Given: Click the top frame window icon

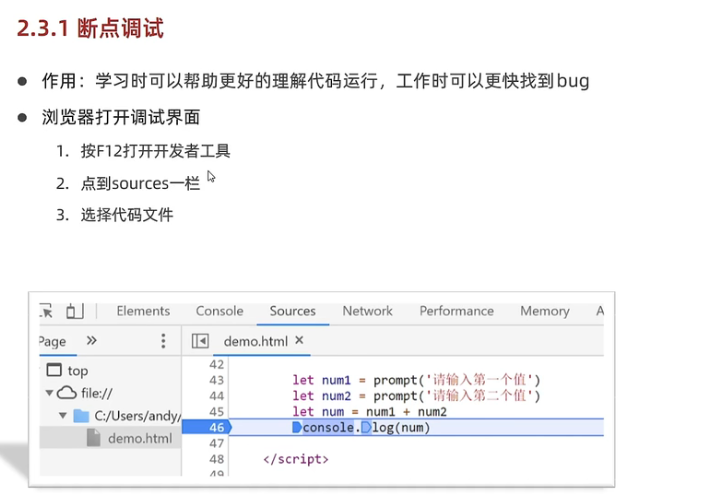Looking at the screenshot, I should [54, 370].
